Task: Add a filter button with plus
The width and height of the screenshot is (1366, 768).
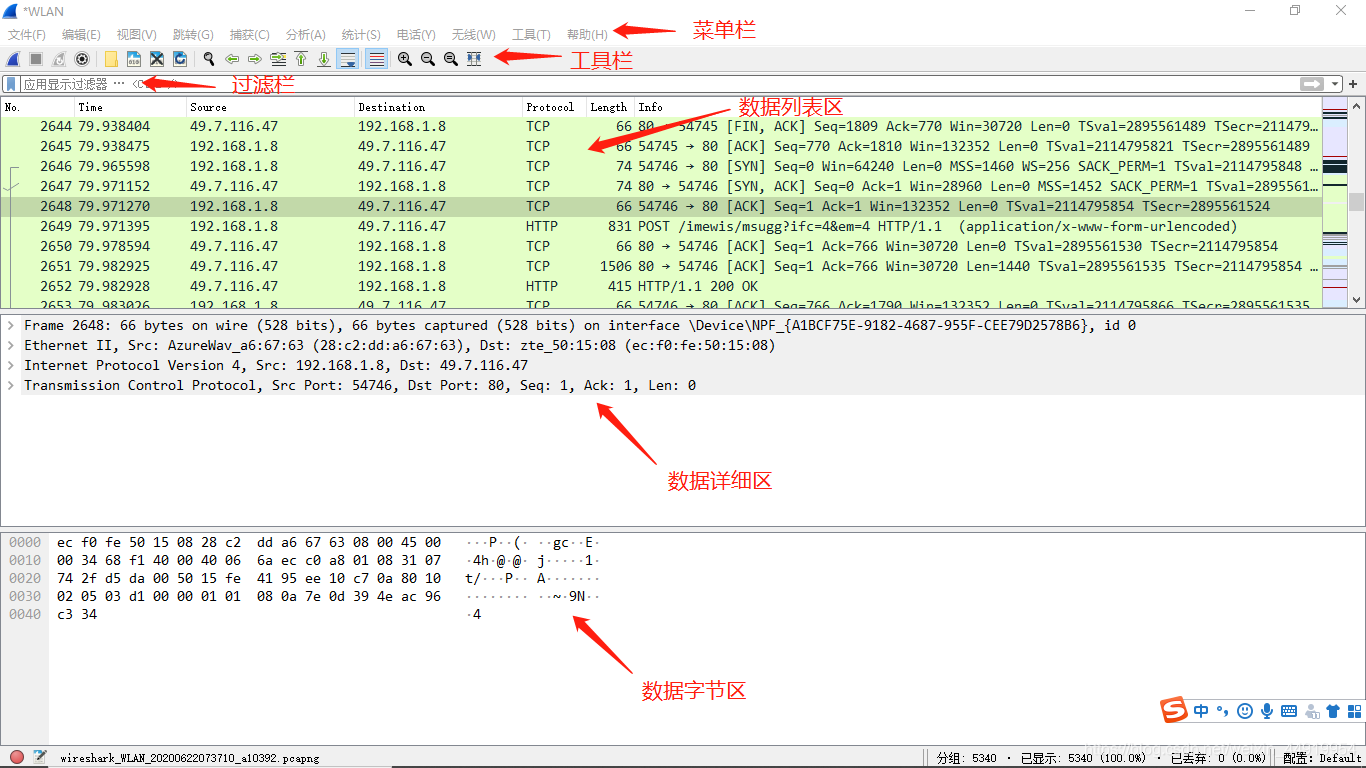Action: [x=1354, y=84]
